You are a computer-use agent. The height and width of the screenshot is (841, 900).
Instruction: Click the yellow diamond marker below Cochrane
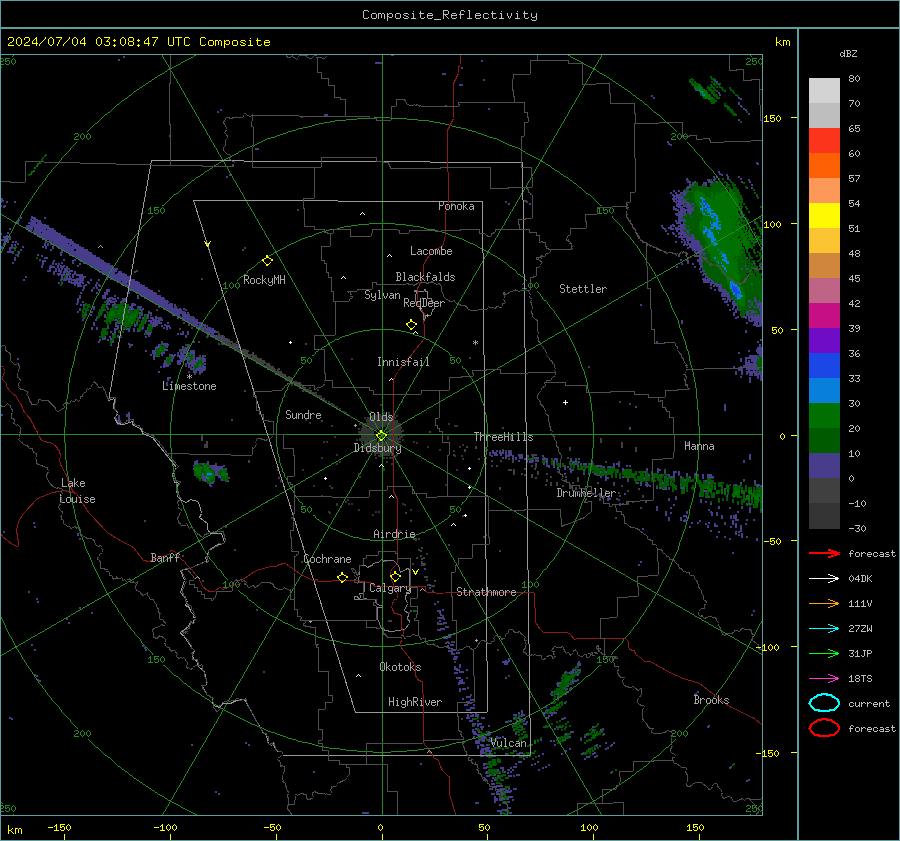coord(342,577)
